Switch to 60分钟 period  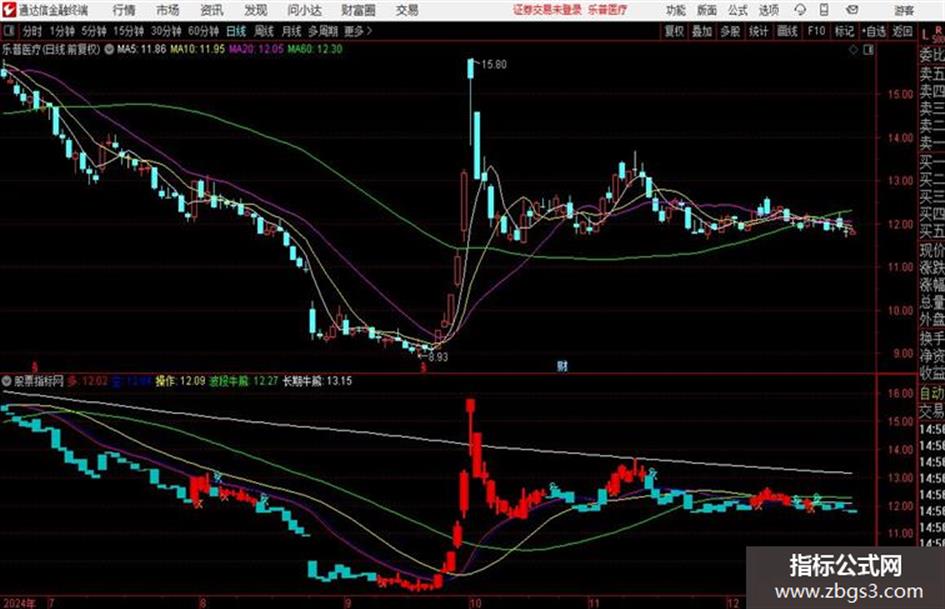tap(204, 31)
